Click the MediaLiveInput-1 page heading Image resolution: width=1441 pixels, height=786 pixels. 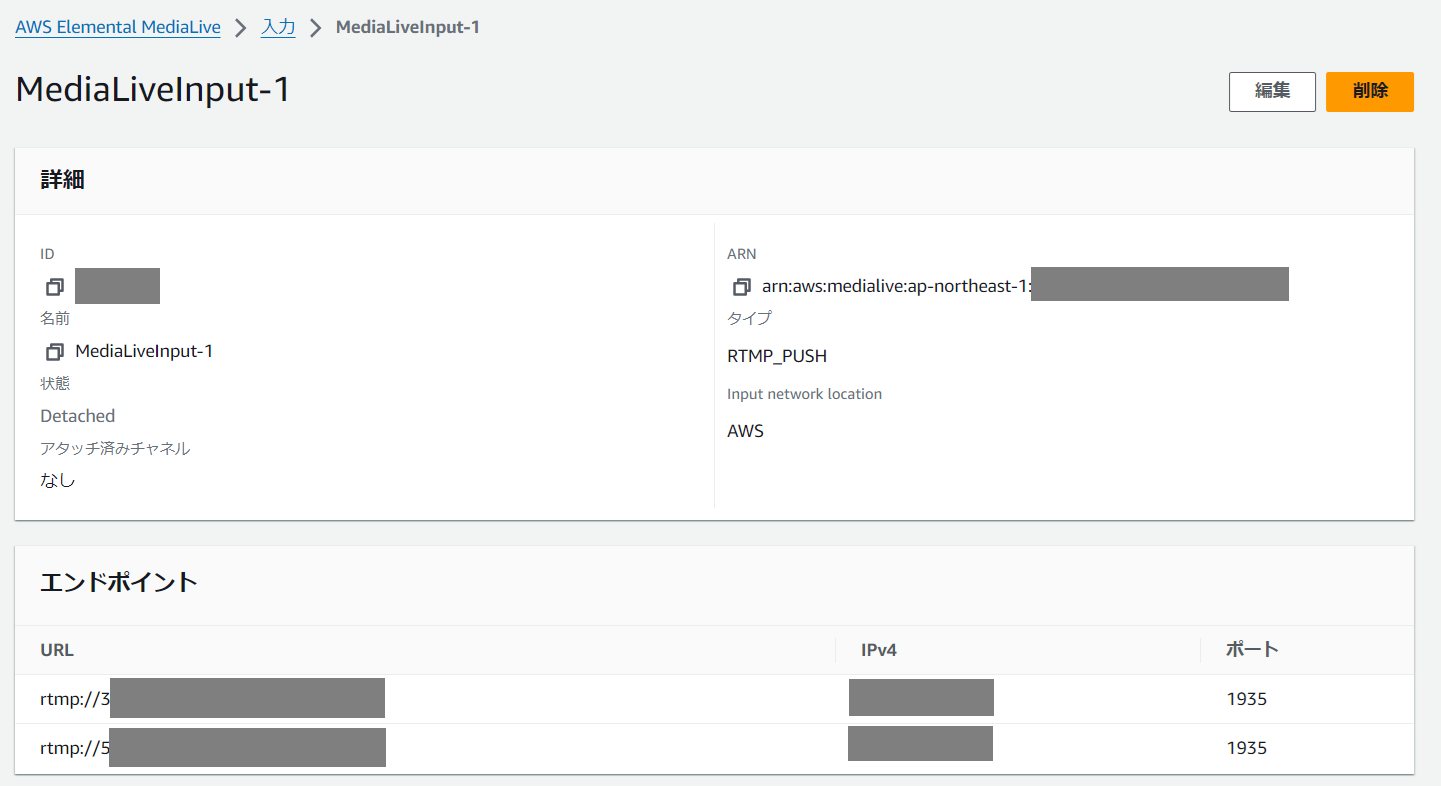[153, 90]
